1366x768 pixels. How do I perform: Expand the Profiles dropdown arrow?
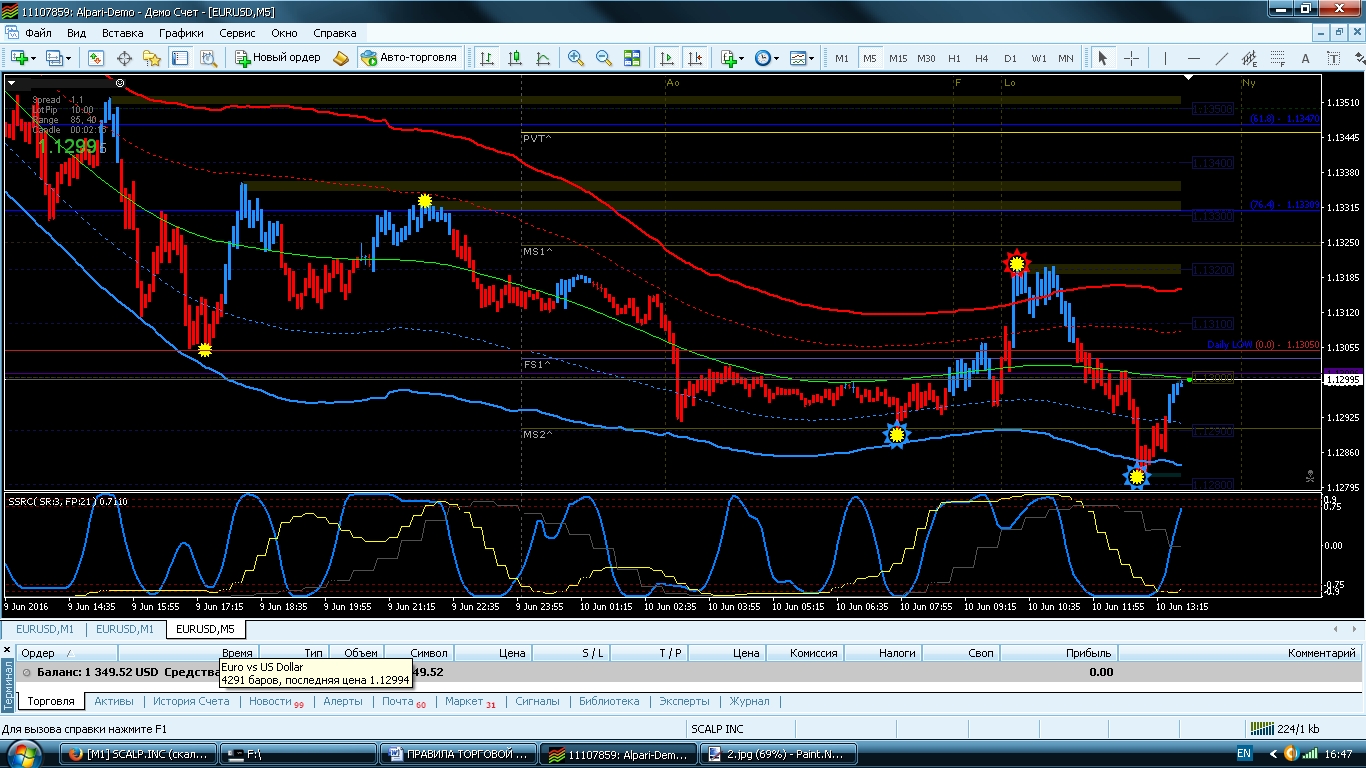coord(69,58)
